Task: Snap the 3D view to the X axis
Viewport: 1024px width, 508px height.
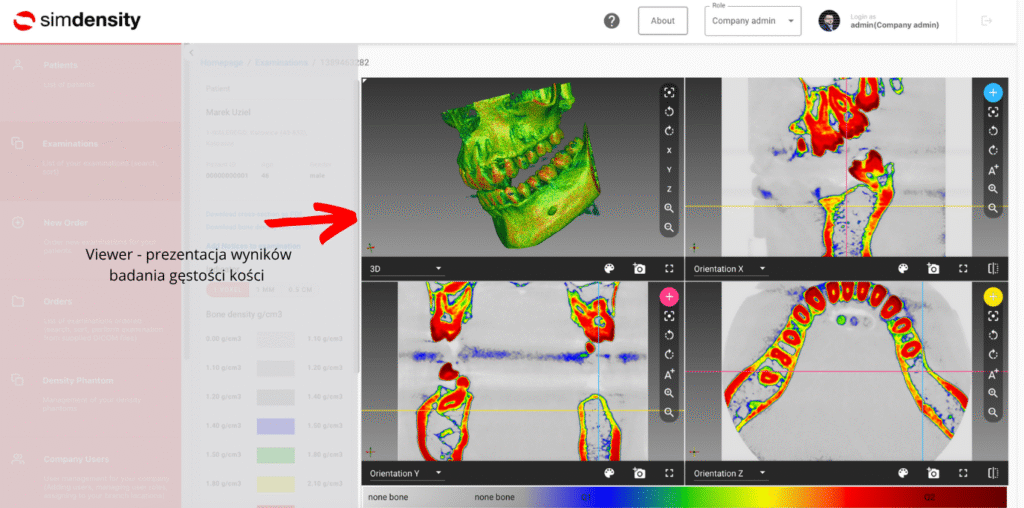Action: pyautogui.click(x=669, y=150)
